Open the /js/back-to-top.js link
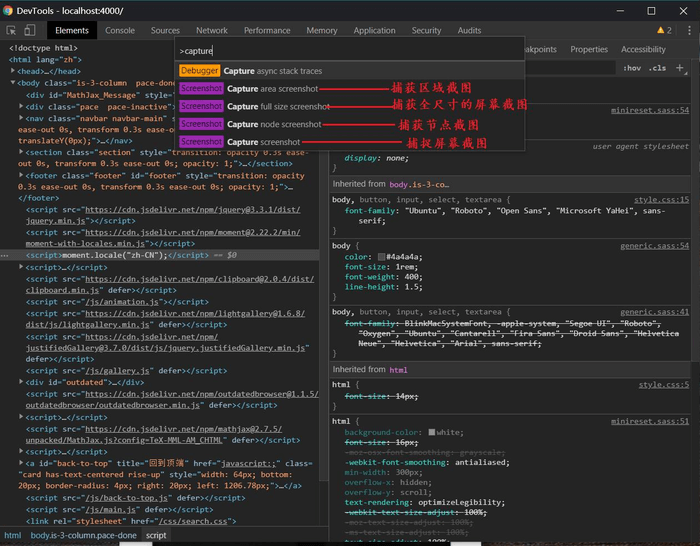This screenshot has height=546, width=700. [x=126, y=498]
